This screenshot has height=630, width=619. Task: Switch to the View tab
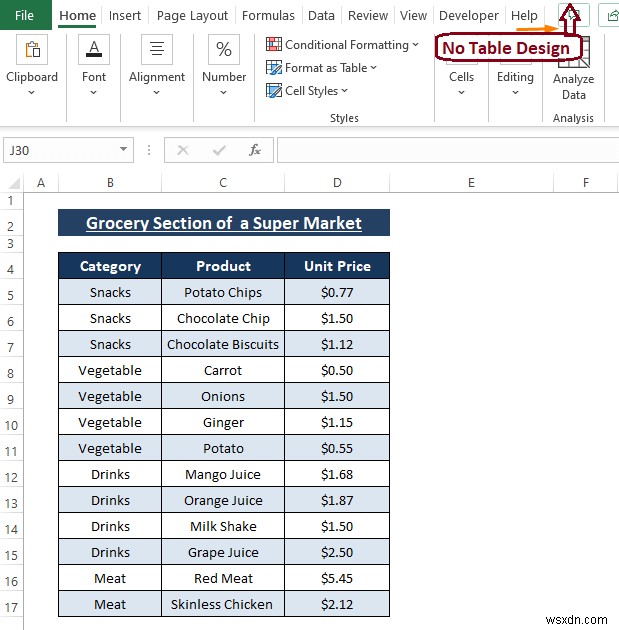(x=413, y=15)
